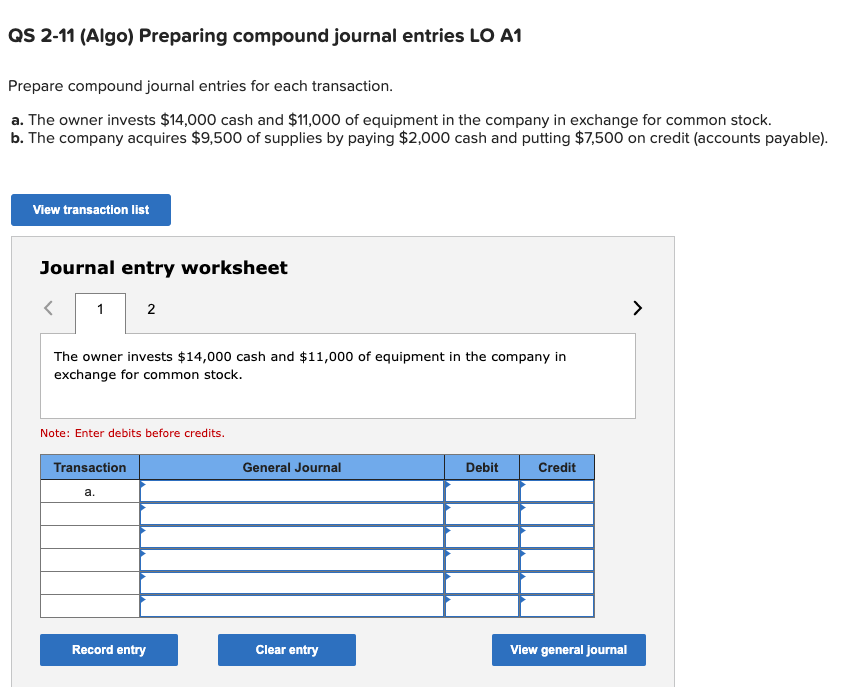Click View general journal

[x=568, y=649]
